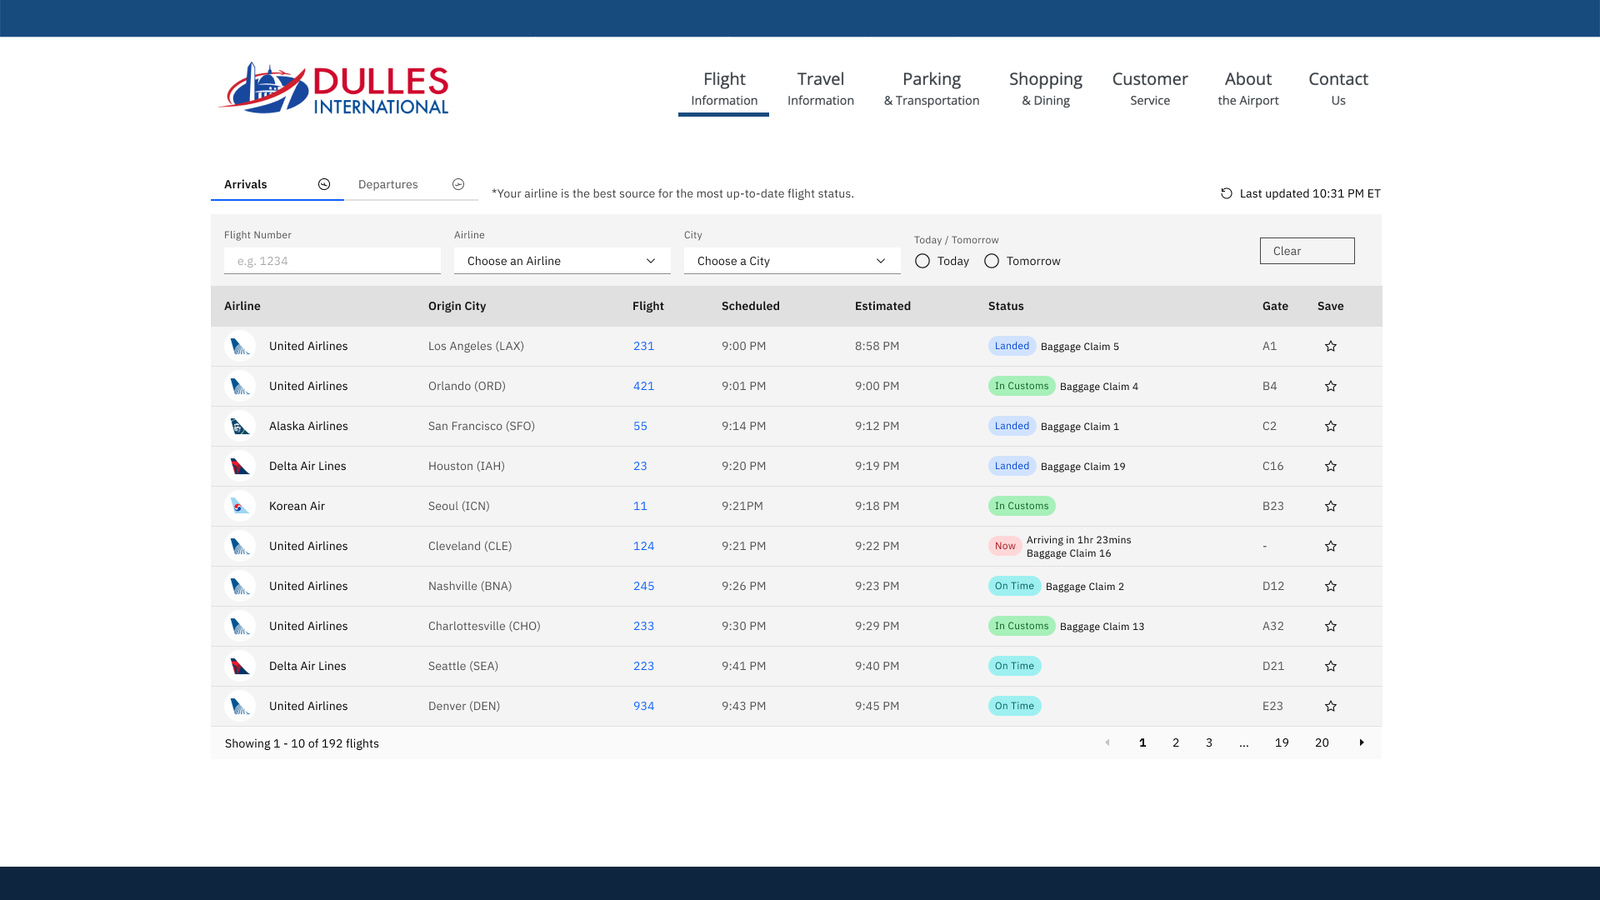Save Delta flight 223 from Seattle
Viewport: 1600px width, 900px height.
(x=1331, y=666)
